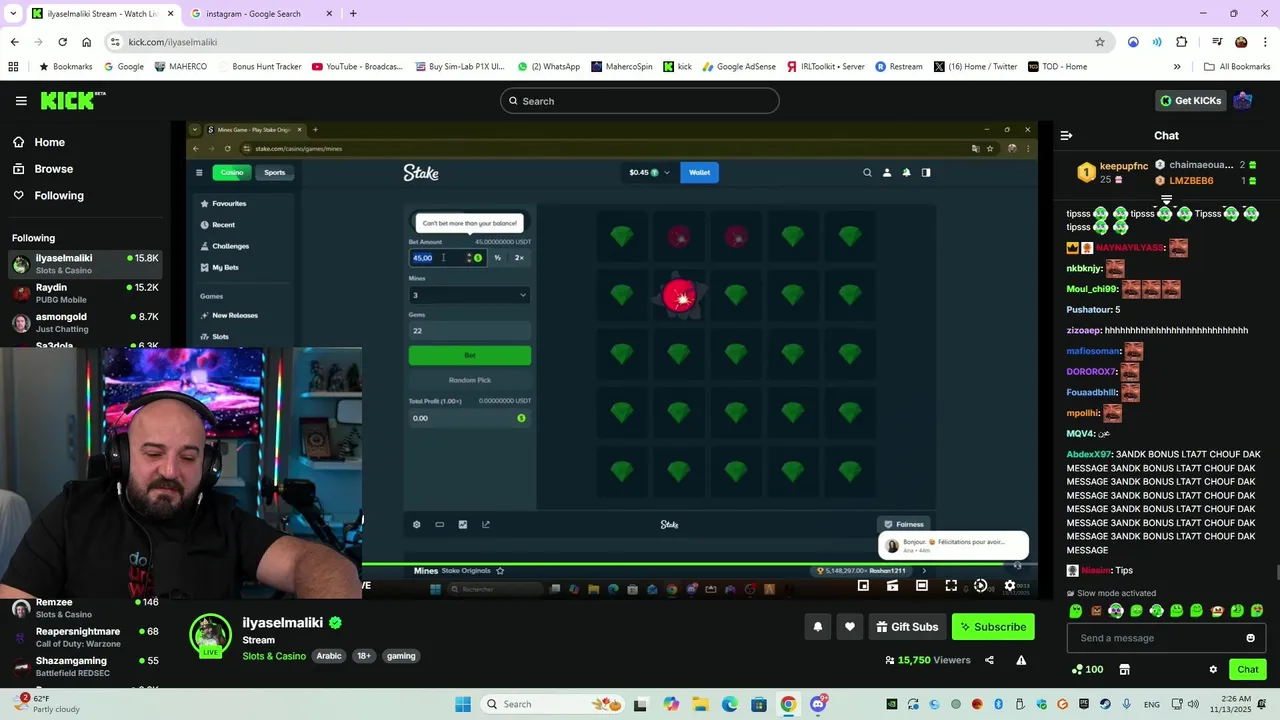The image size is (1280, 720).
Task: Open All Bookmarks folder
Action: point(1237,67)
